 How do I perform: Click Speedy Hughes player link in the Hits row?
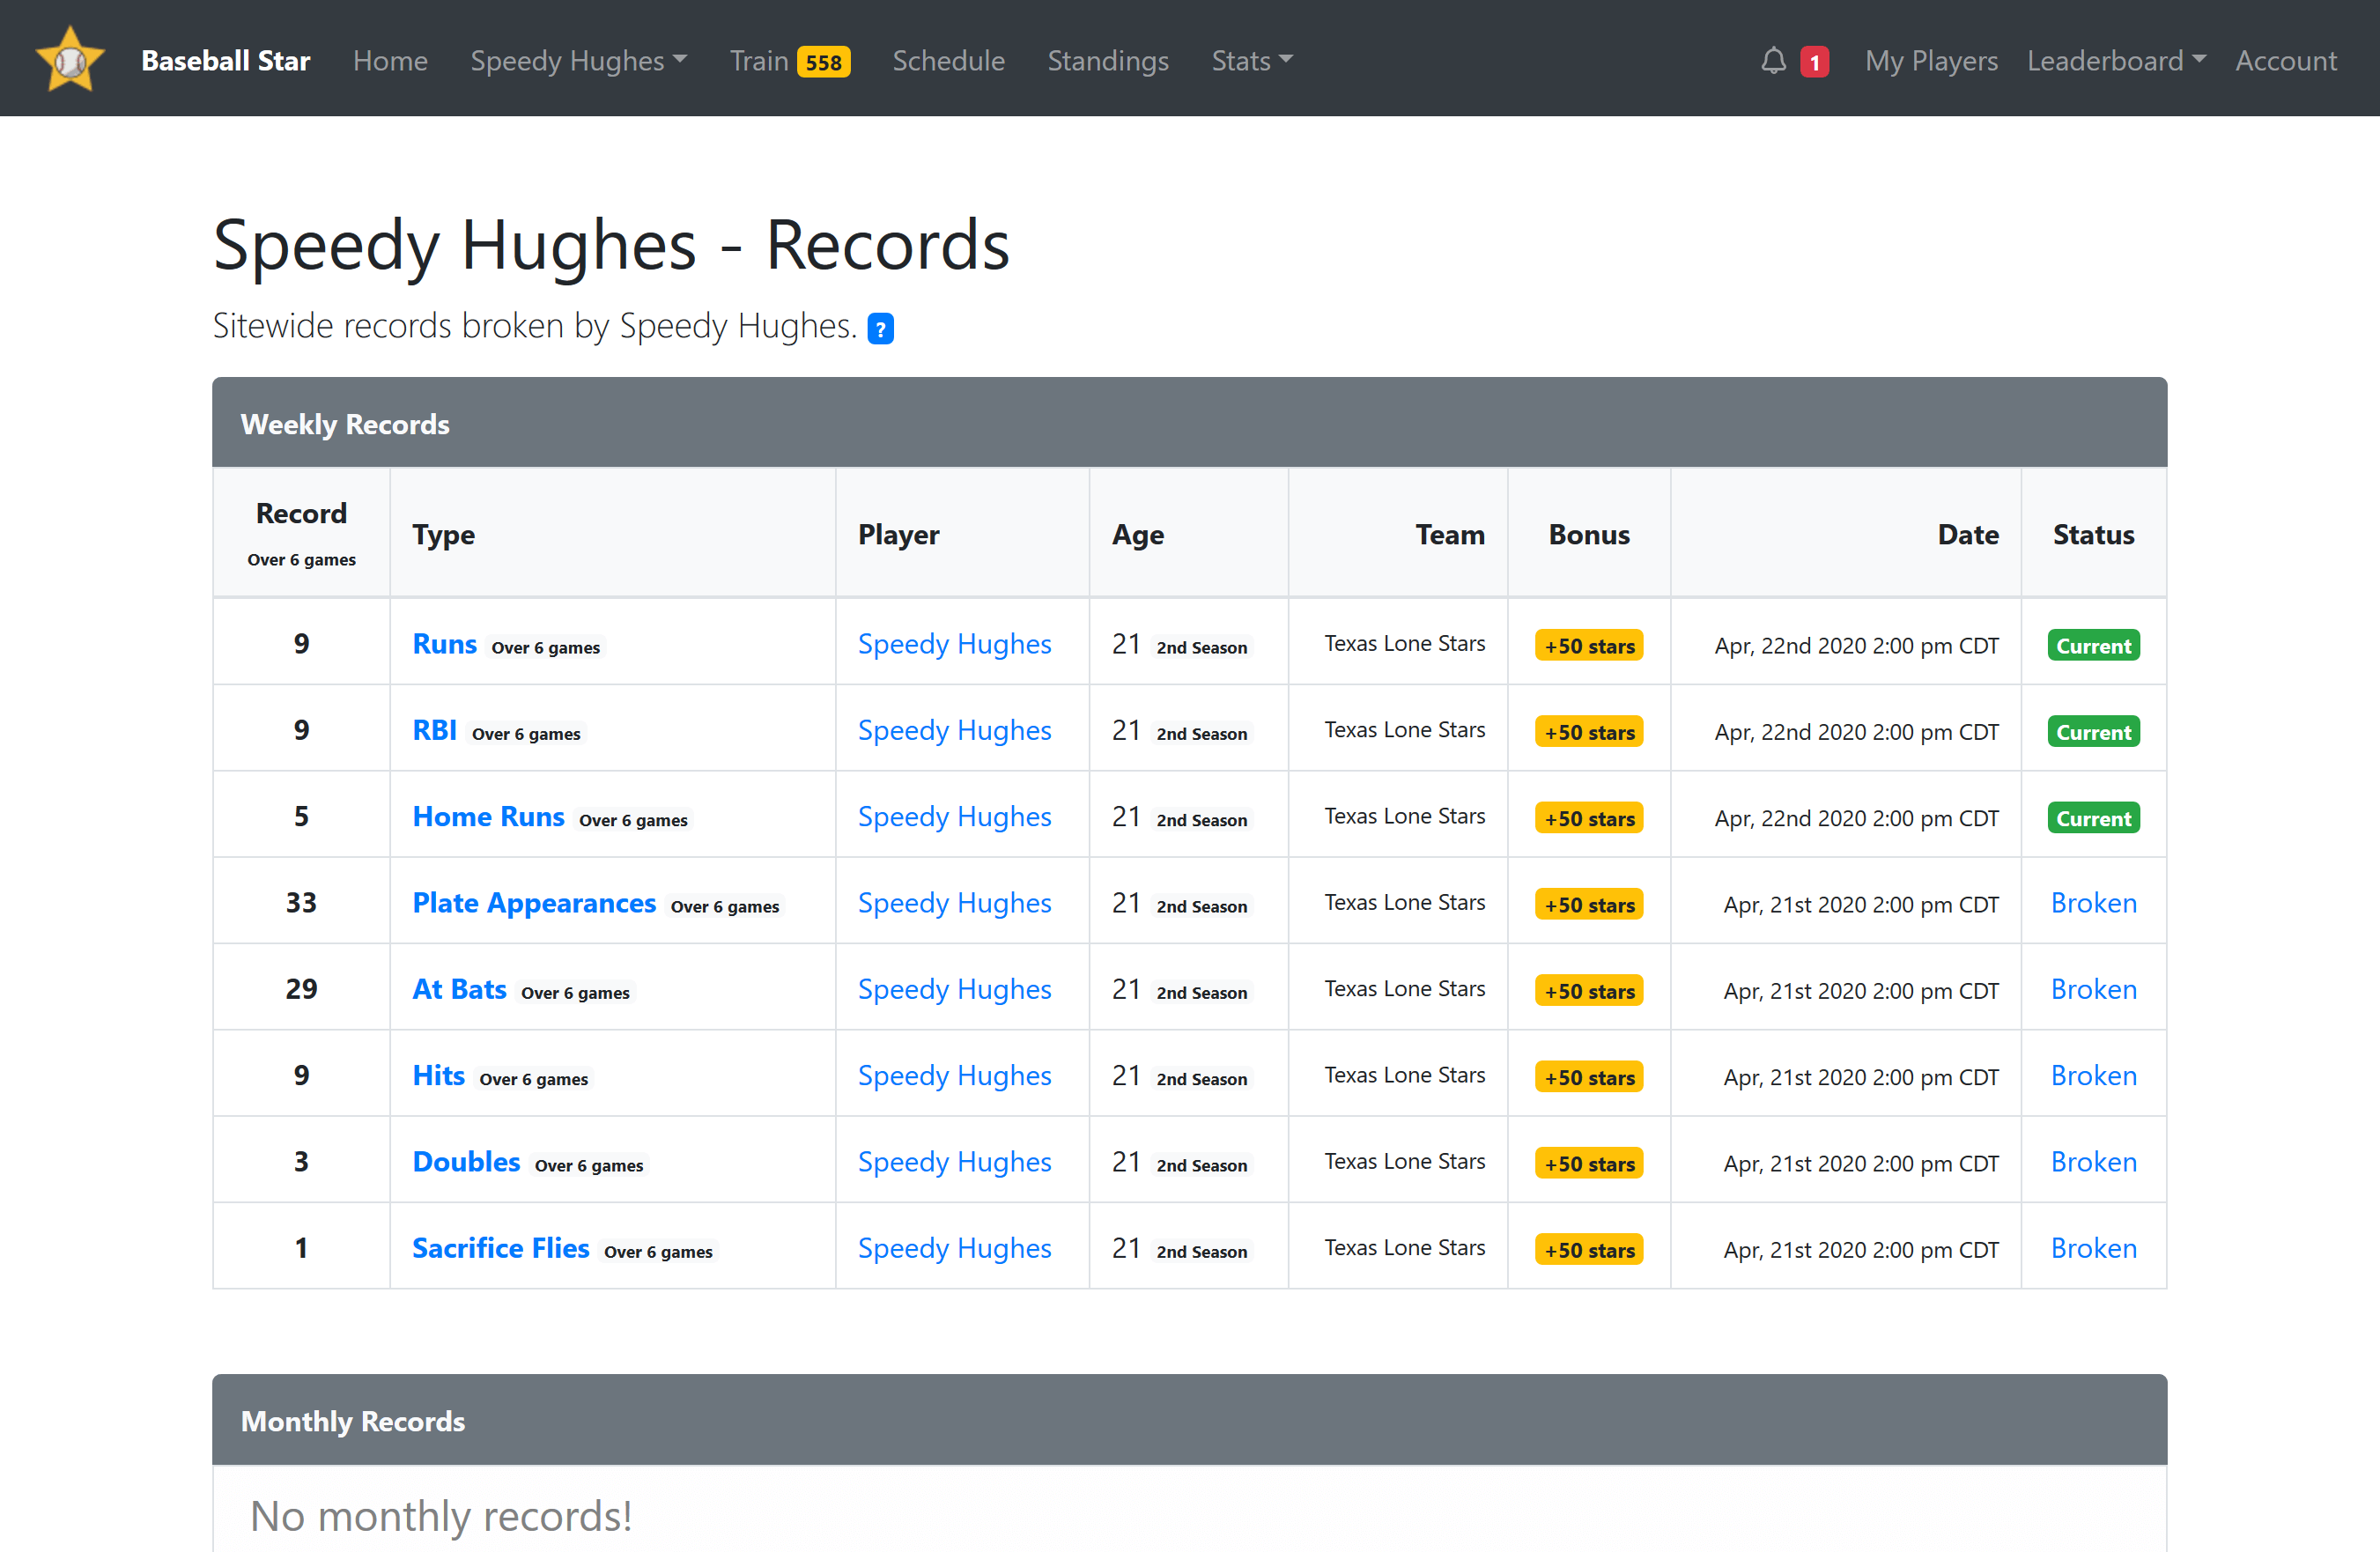click(x=954, y=1076)
